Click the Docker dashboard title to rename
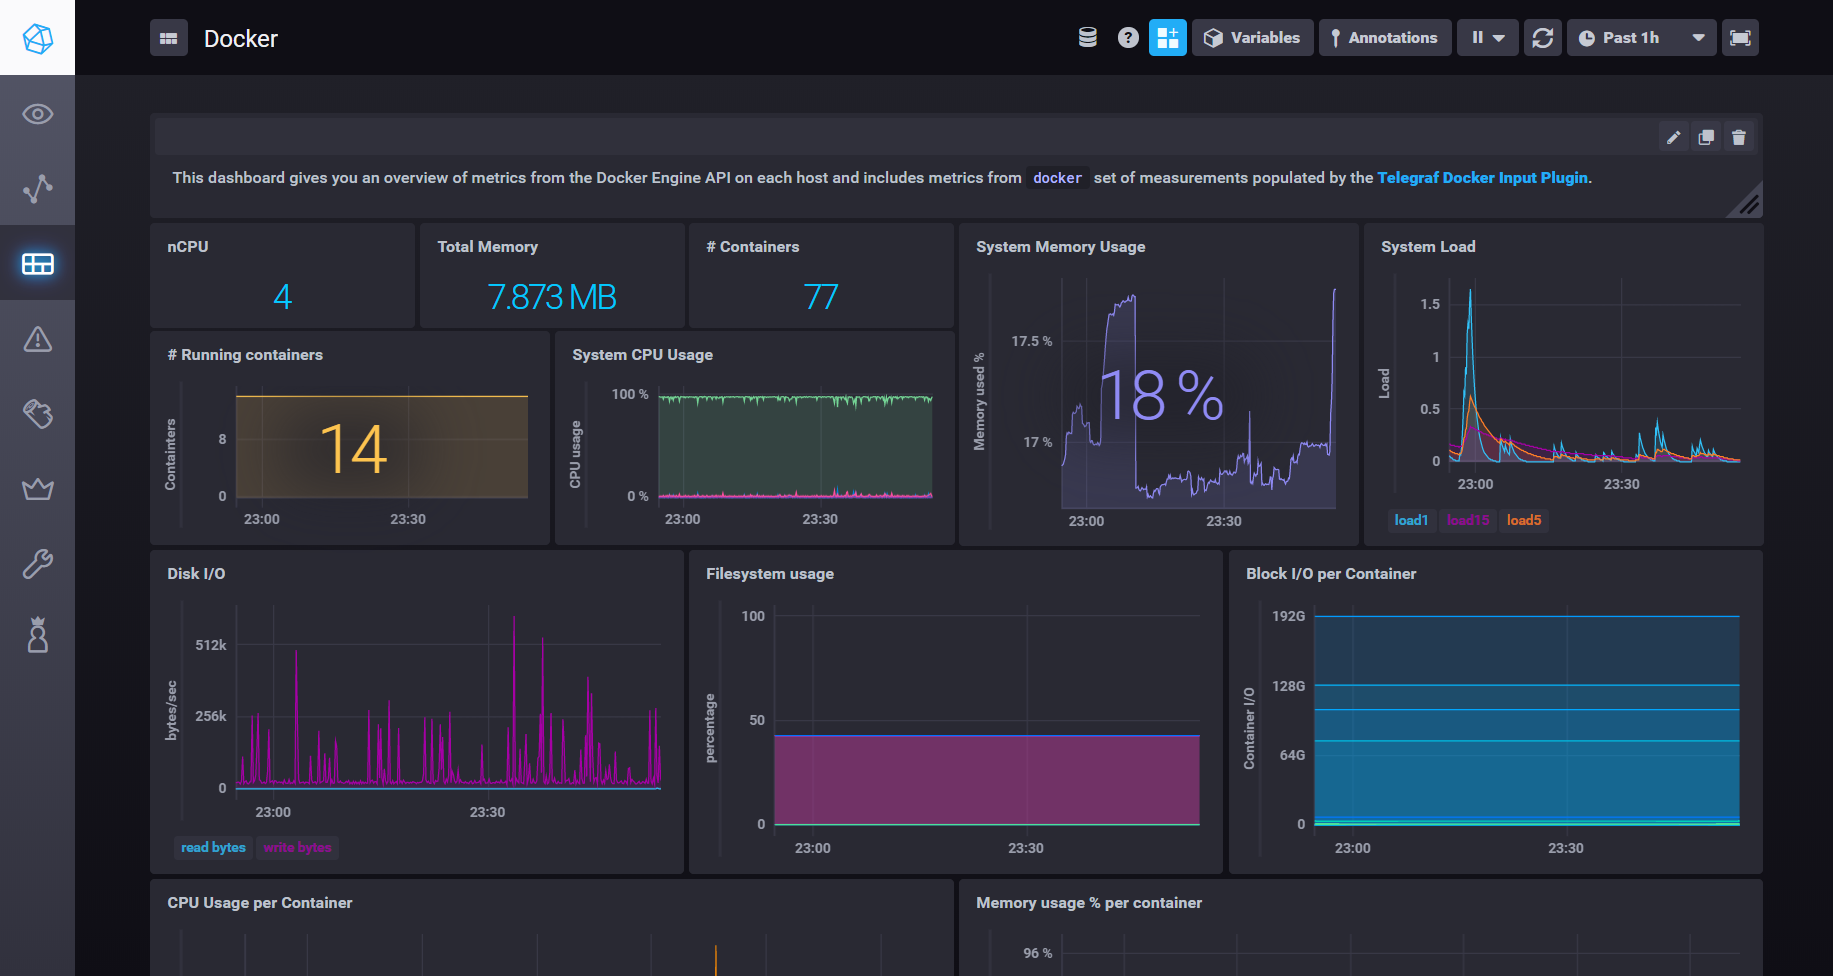 pyautogui.click(x=241, y=39)
